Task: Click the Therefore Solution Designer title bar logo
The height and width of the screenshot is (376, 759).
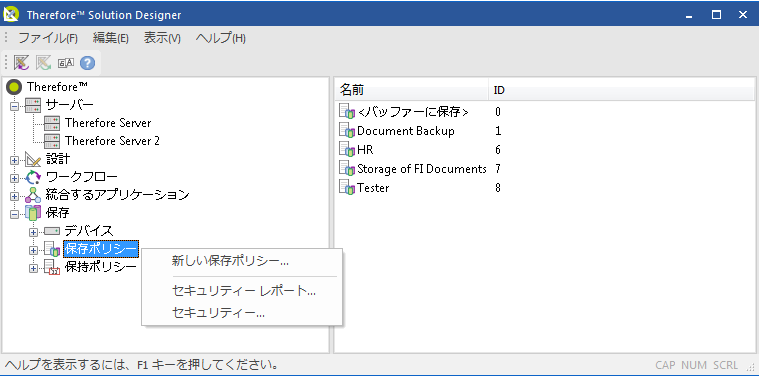Action: pyautogui.click(x=11, y=15)
